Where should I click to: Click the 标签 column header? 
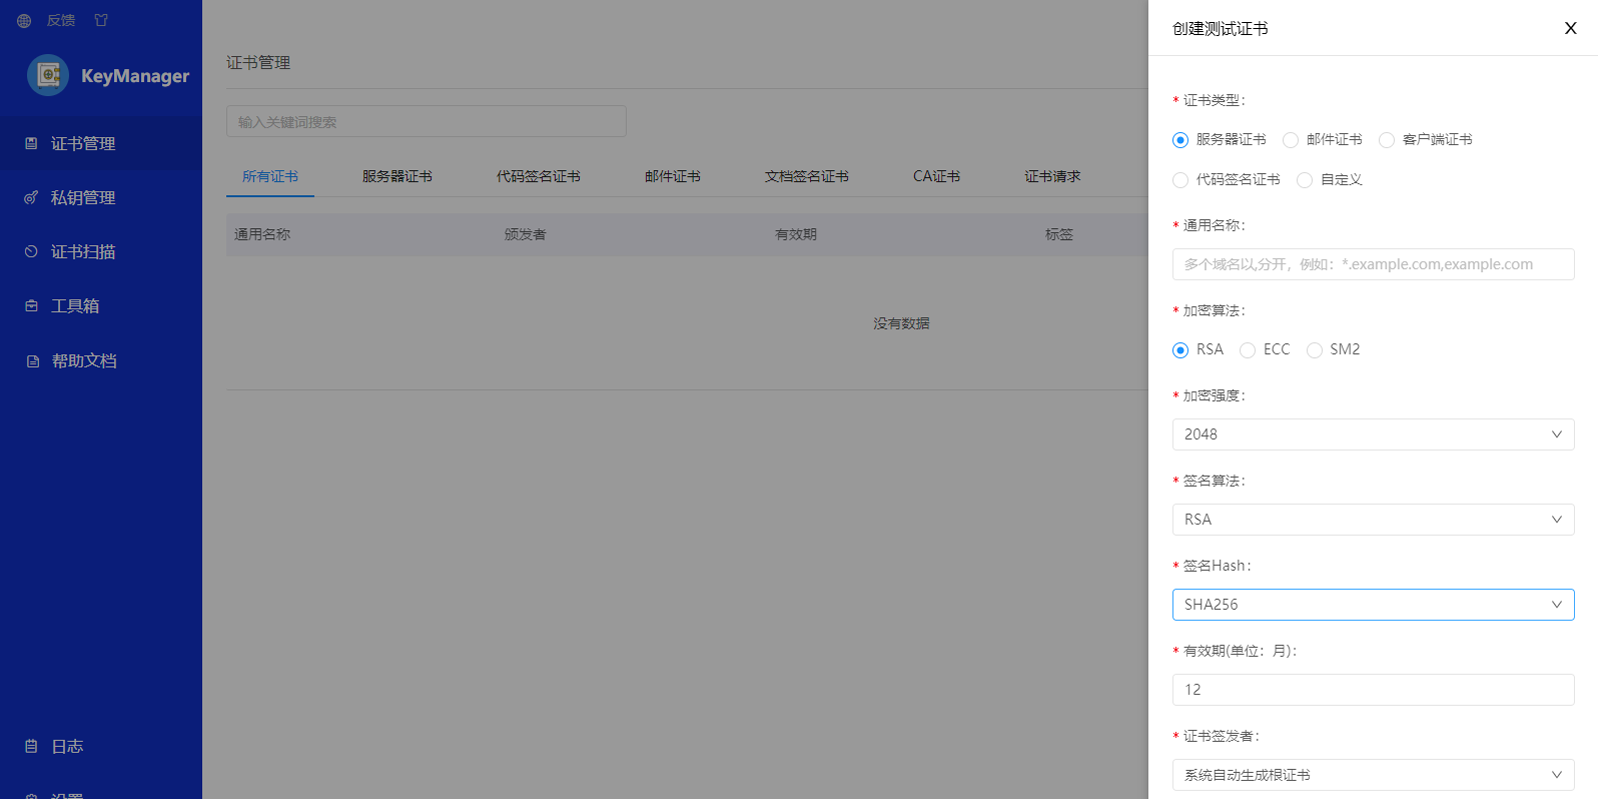click(1059, 234)
